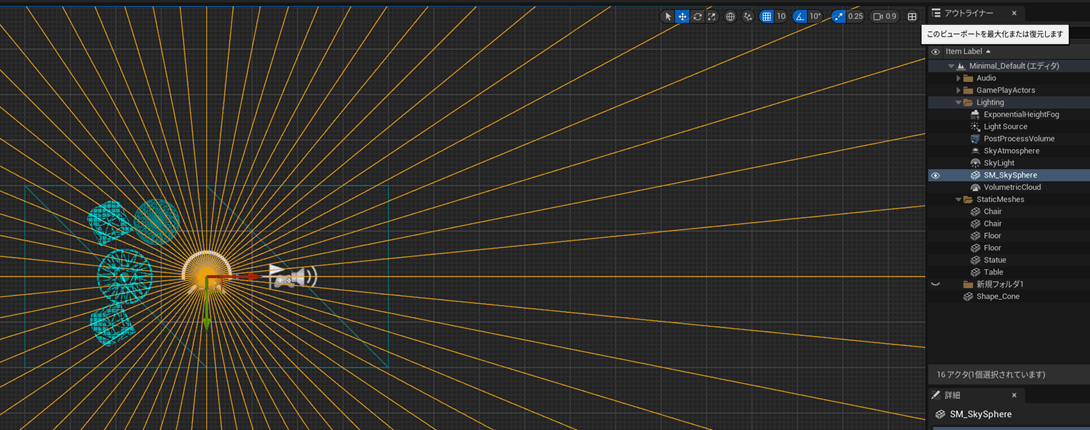Screen dimensions: 1090x430
Task: Select the GamePlayActors folder label
Action: [1005, 90]
